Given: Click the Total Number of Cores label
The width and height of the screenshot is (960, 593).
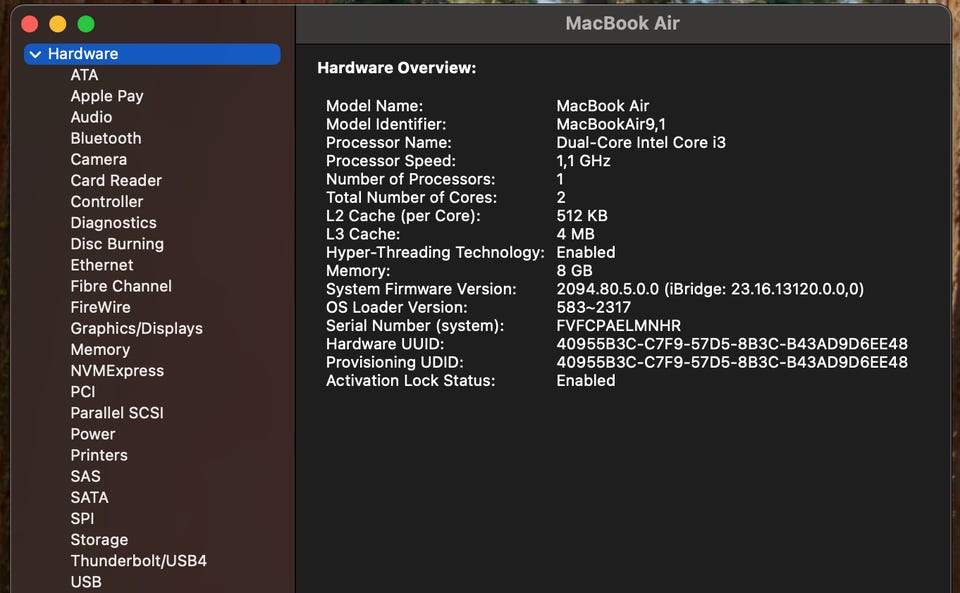Looking at the screenshot, I should coord(411,198).
